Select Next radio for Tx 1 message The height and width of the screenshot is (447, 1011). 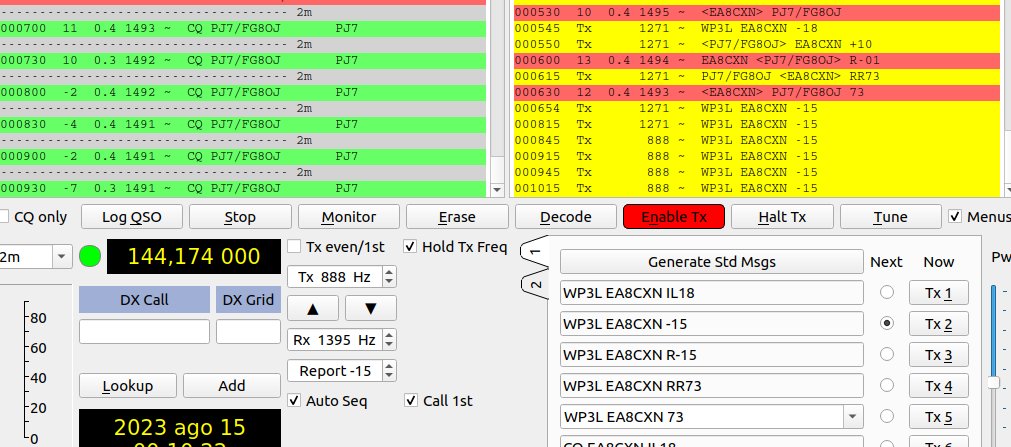pos(887,292)
